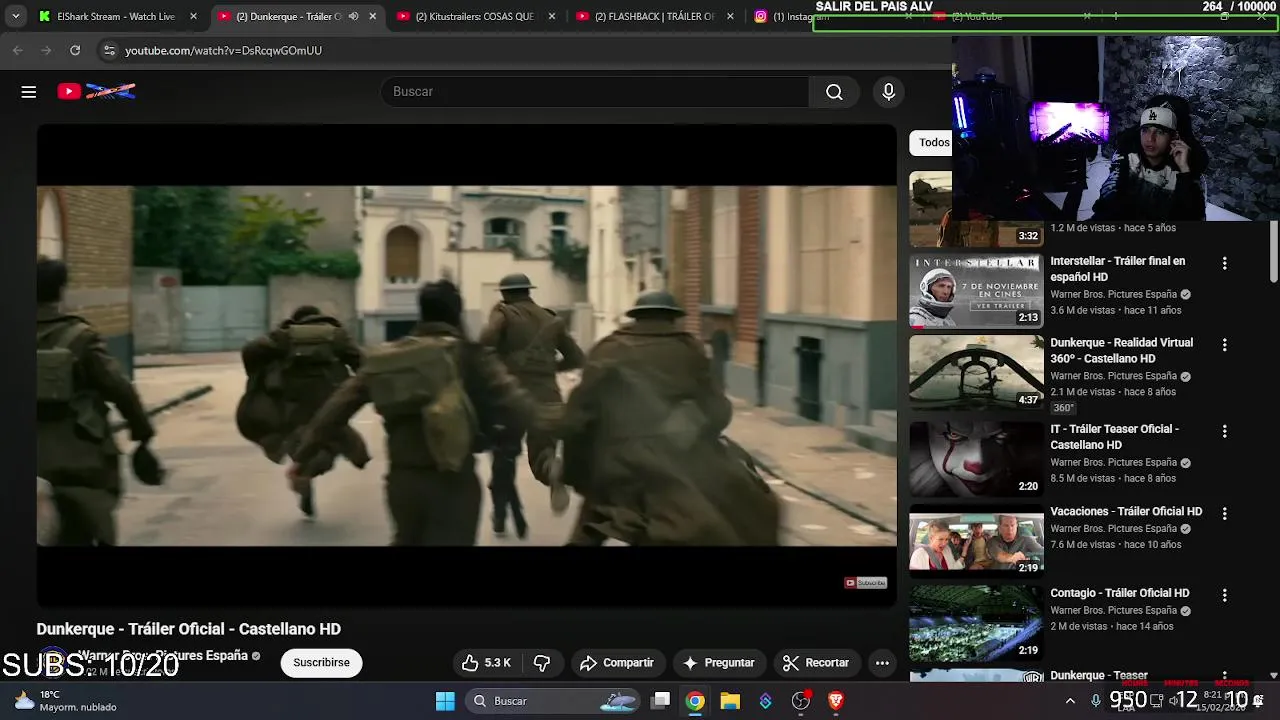The image size is (1280, 720).
Task: Go to YouTube home via the logo
Action: [96, 92]
